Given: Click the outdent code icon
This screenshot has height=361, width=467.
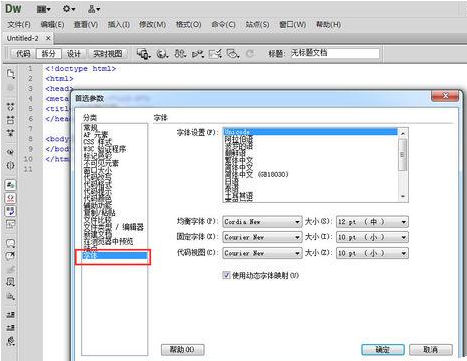Looking at the screenshot, I should pyautogui.click(x=10, y=327).
